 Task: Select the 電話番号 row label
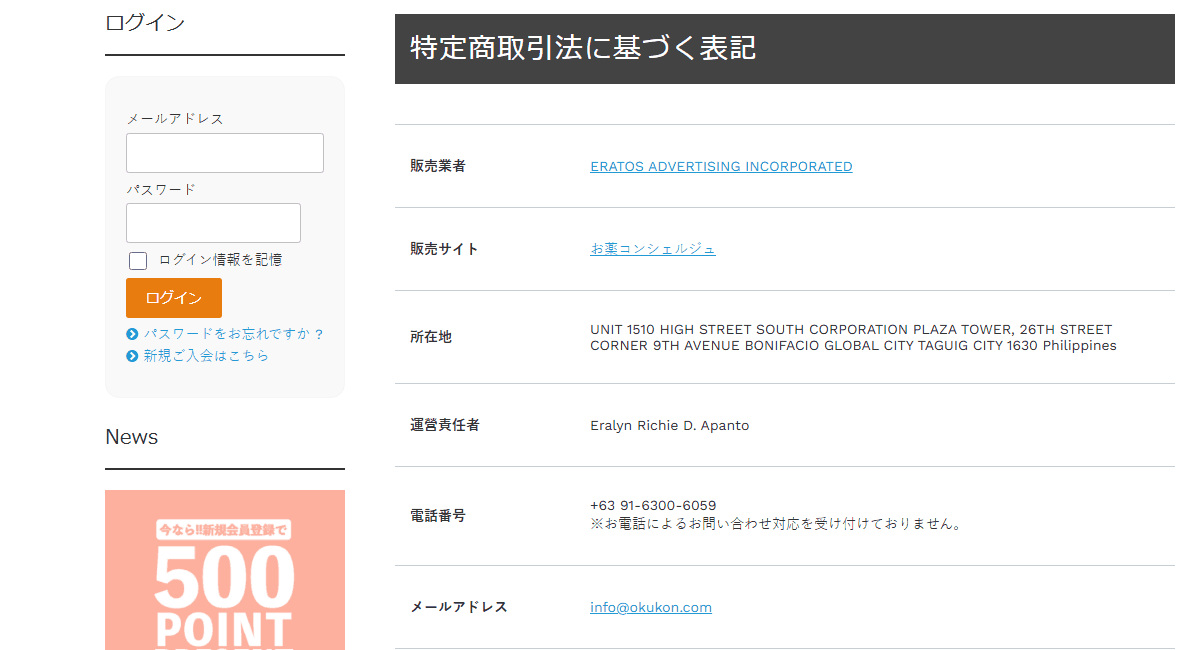pyautogui.click(x=438, y=515)
